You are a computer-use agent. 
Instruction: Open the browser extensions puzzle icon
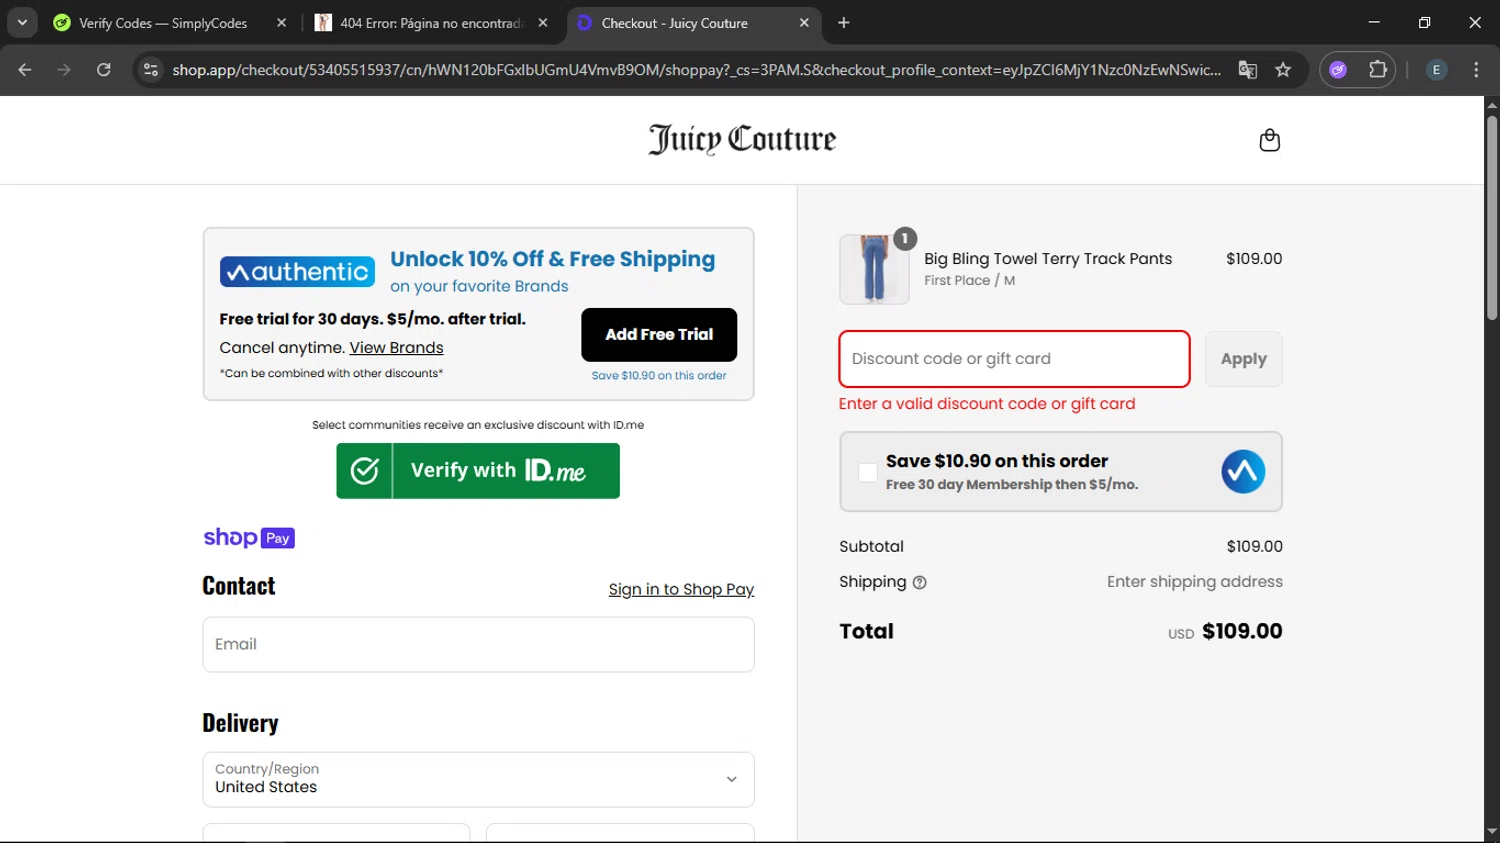(1378, 70)
